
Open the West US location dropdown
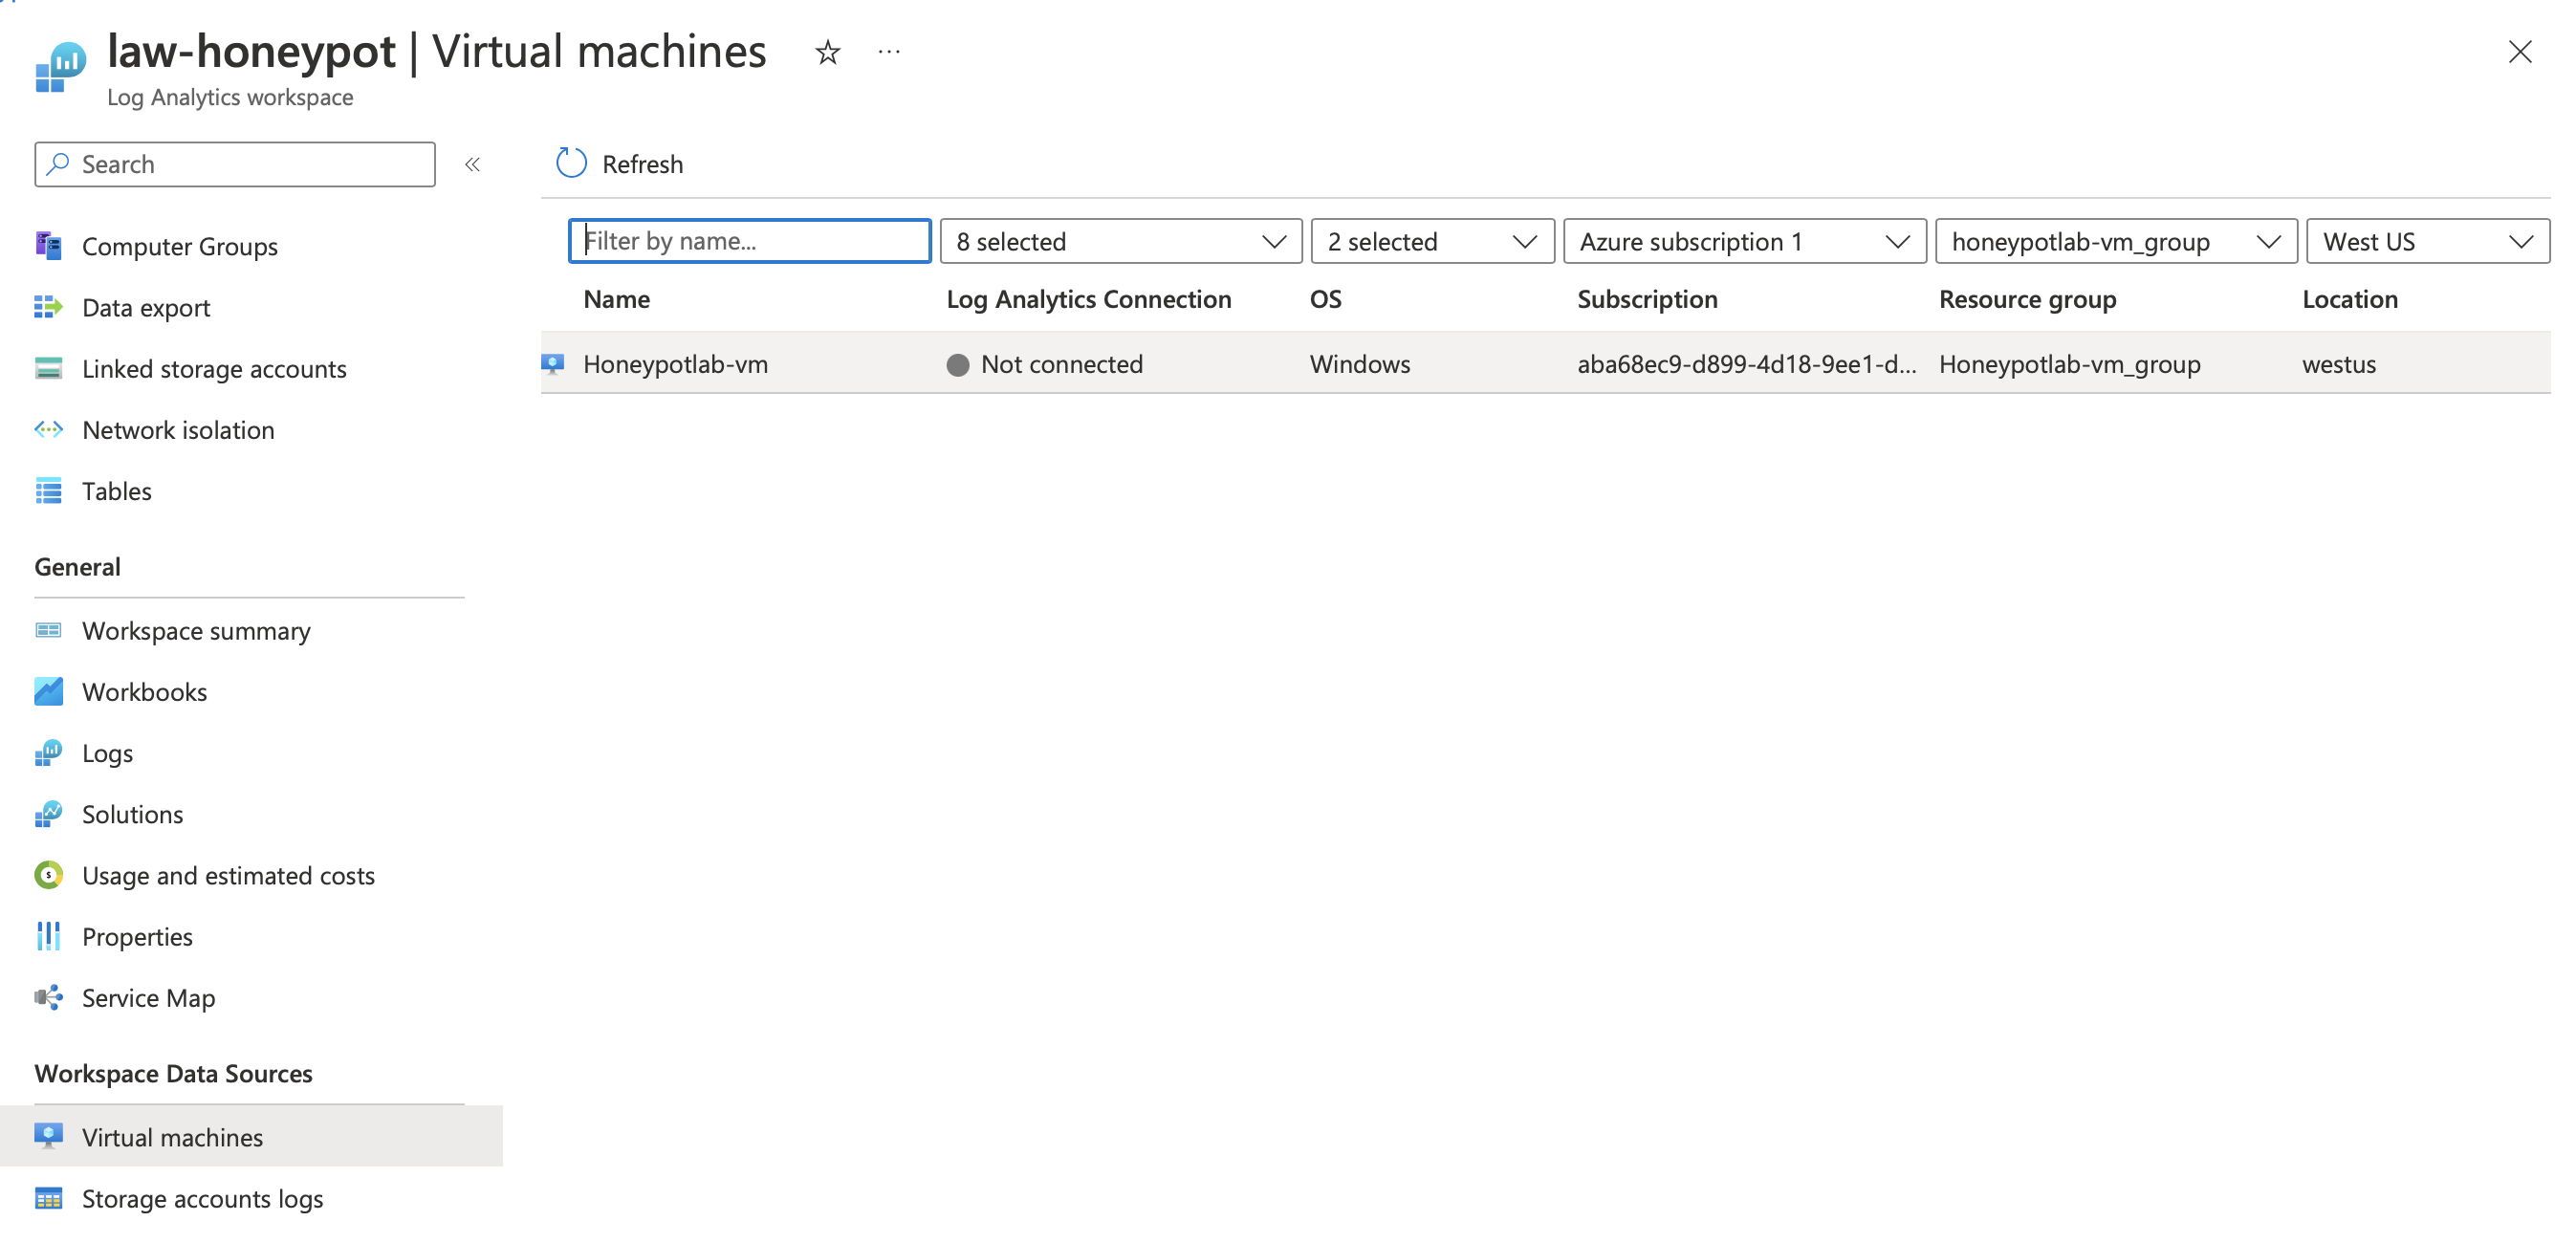tap(2427, 241)
